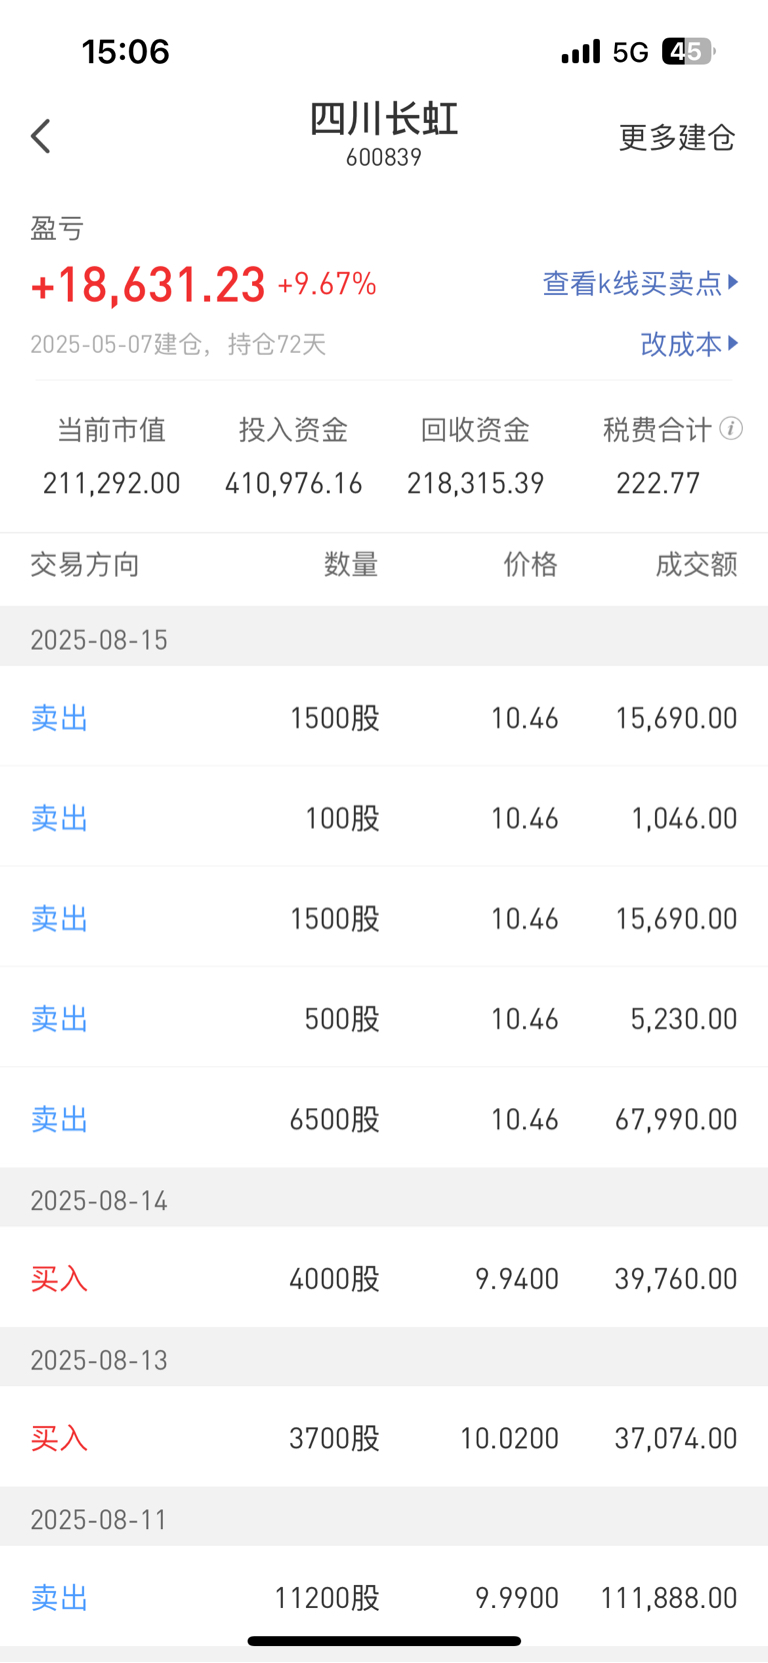Open the 买入 row for 3700股

click(x=384, y=1438)
